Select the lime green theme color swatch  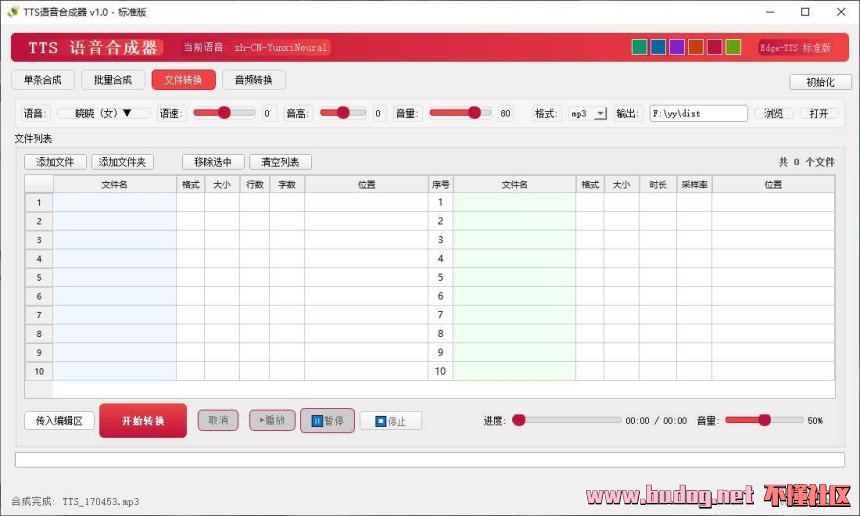pyautogui.click(x=733, y=47)
